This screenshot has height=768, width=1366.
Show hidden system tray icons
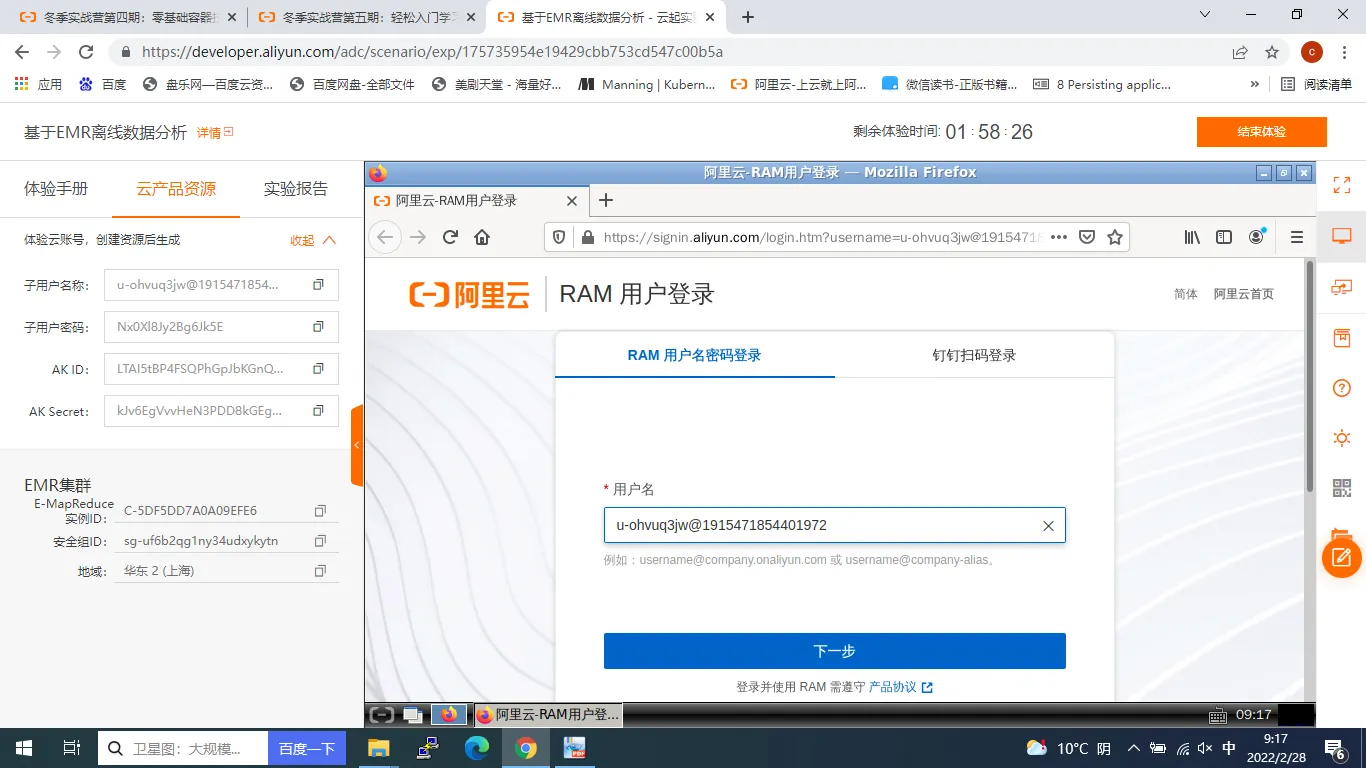pyautogui.click(x=1133, y=748)
